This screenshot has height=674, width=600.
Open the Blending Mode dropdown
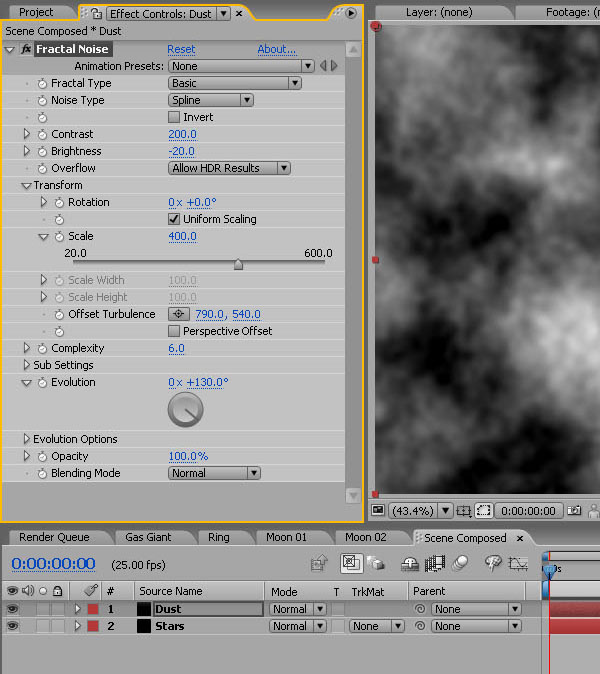(213, 473)
